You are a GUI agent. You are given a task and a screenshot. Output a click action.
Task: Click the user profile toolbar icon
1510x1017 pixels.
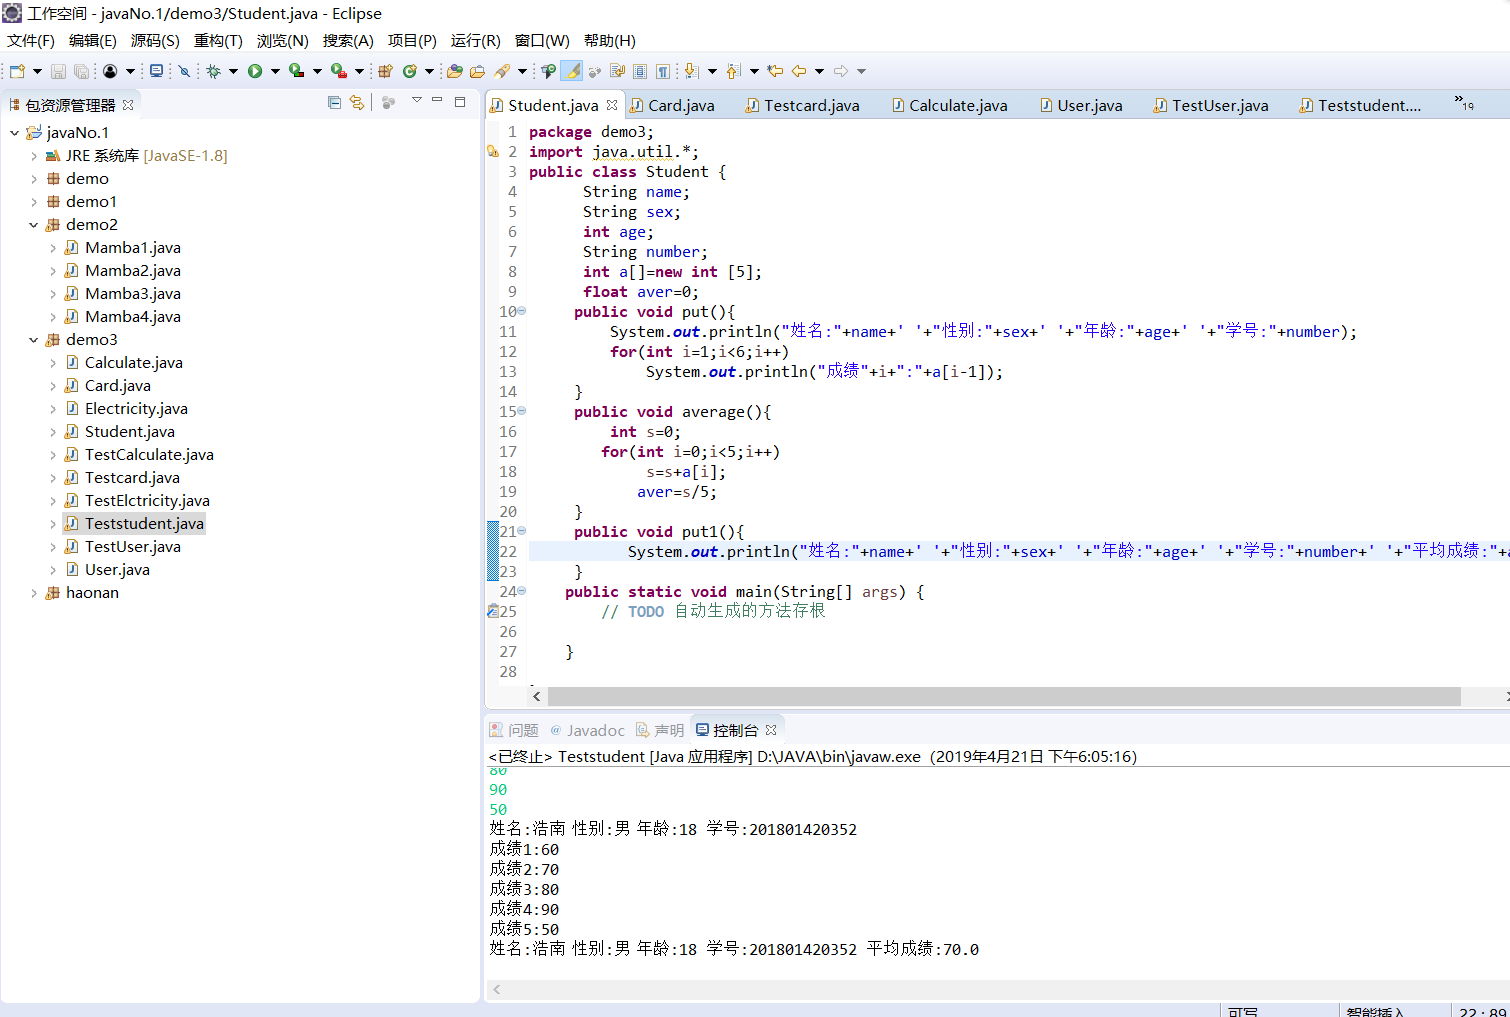click(x=110, y=71)
